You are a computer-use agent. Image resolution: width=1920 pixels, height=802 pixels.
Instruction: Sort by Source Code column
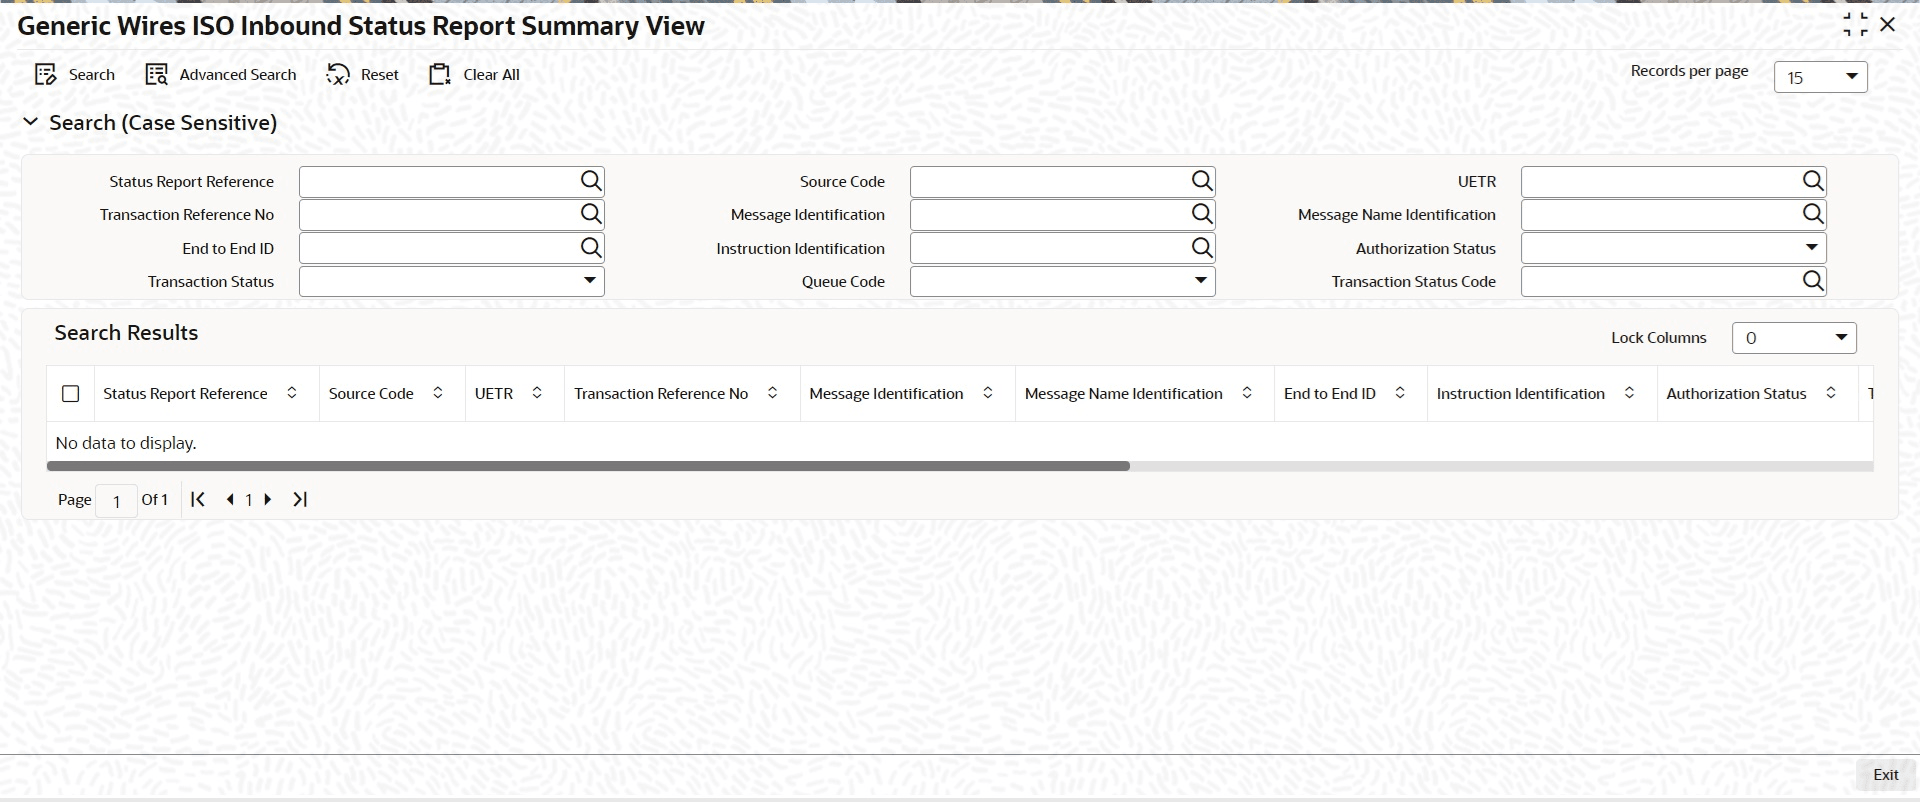[x=438, y=393]
